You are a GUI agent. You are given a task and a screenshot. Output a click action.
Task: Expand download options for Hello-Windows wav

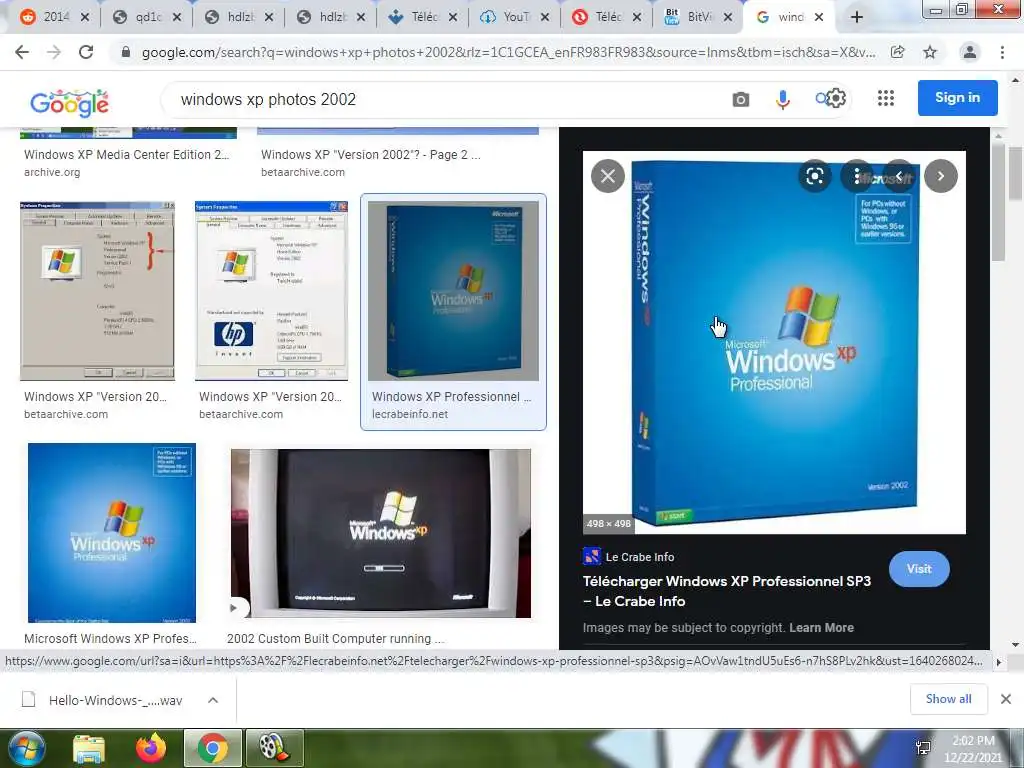(213, 700)
